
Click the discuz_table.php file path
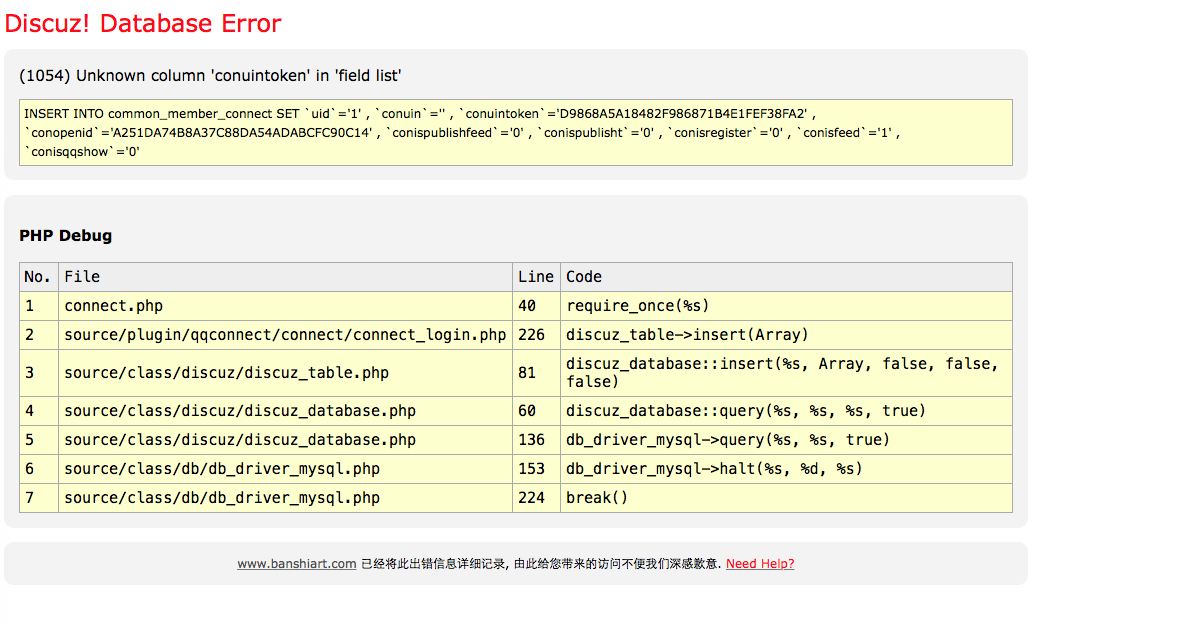[x=226, y=373]
